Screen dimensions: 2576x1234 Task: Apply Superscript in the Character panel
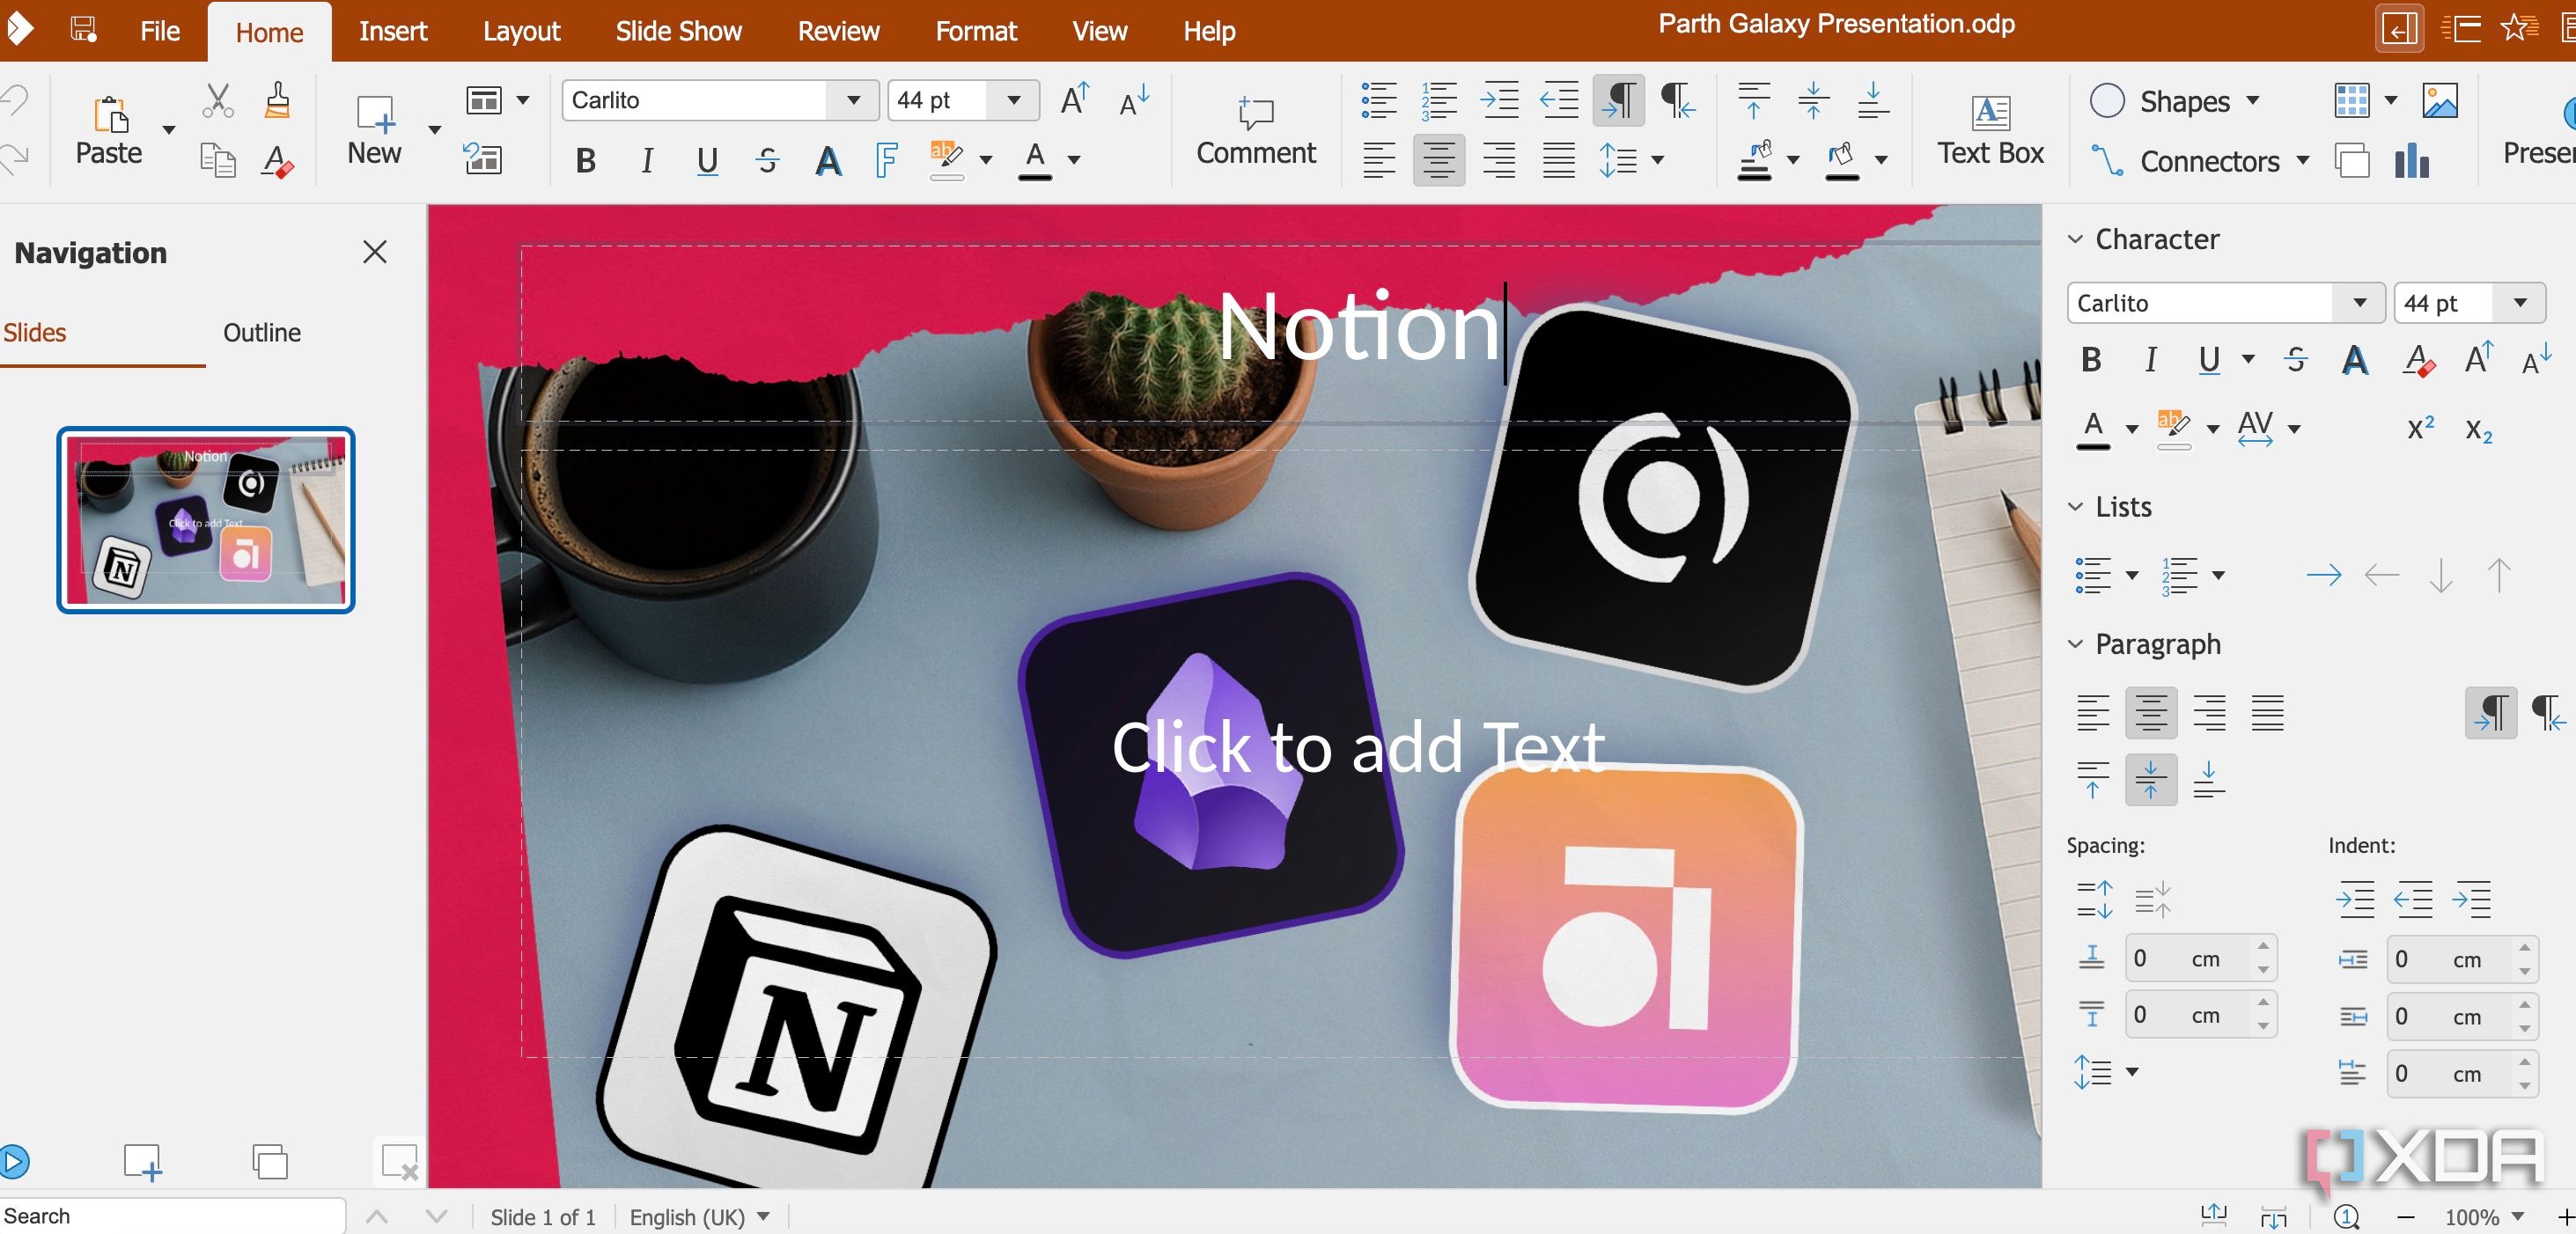pyautogui.click(x=2420, y=429)
